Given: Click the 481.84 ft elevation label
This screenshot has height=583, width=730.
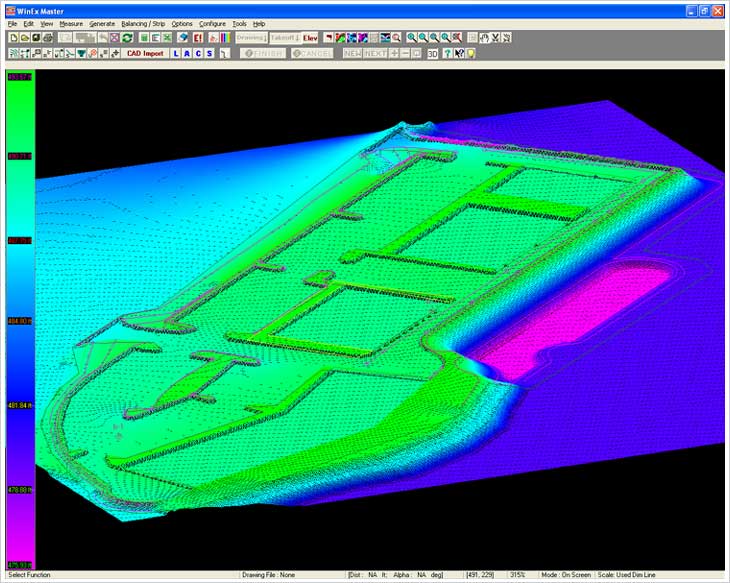Looking at the screenshot, I should tap(20, 406).
